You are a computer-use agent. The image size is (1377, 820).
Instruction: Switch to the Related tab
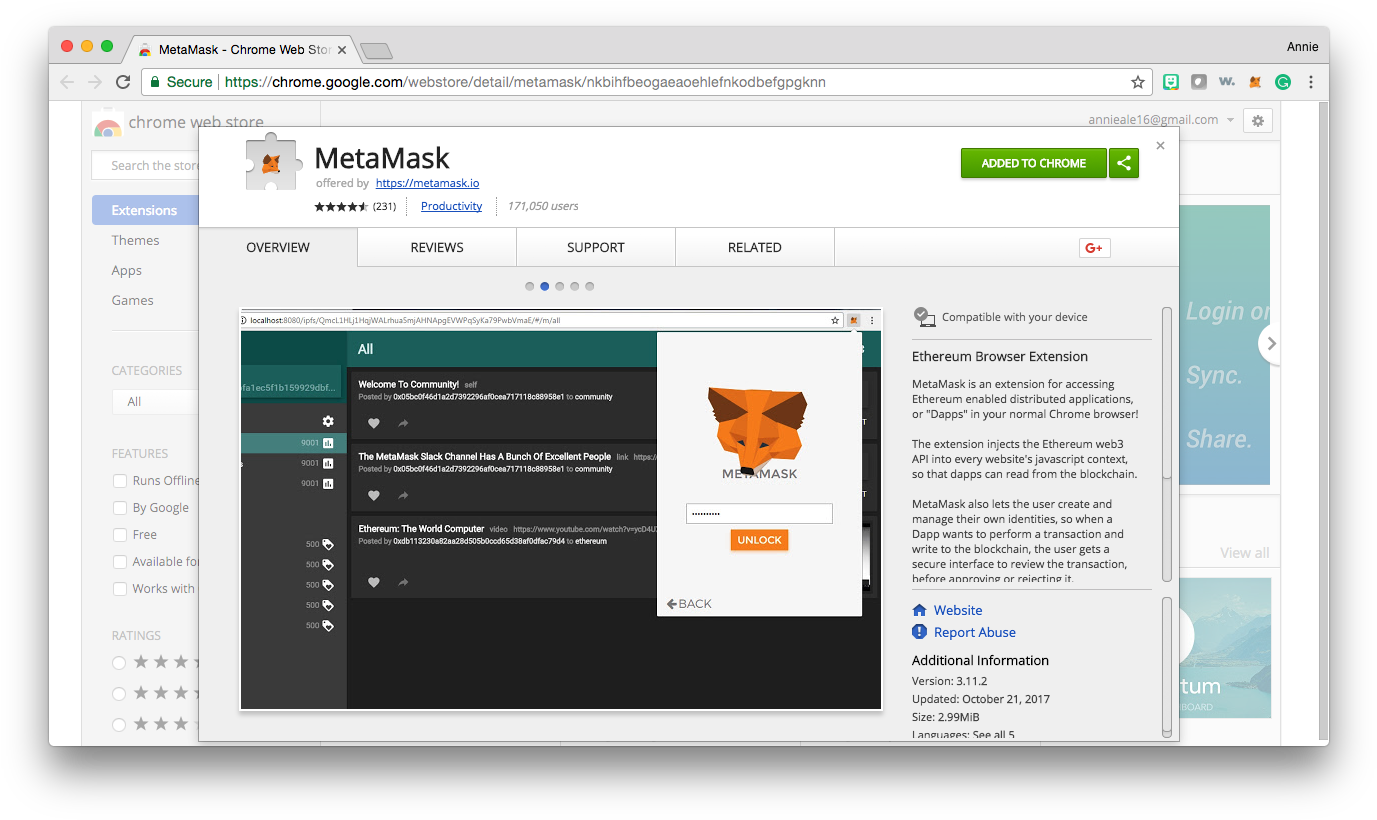(755, 247)
